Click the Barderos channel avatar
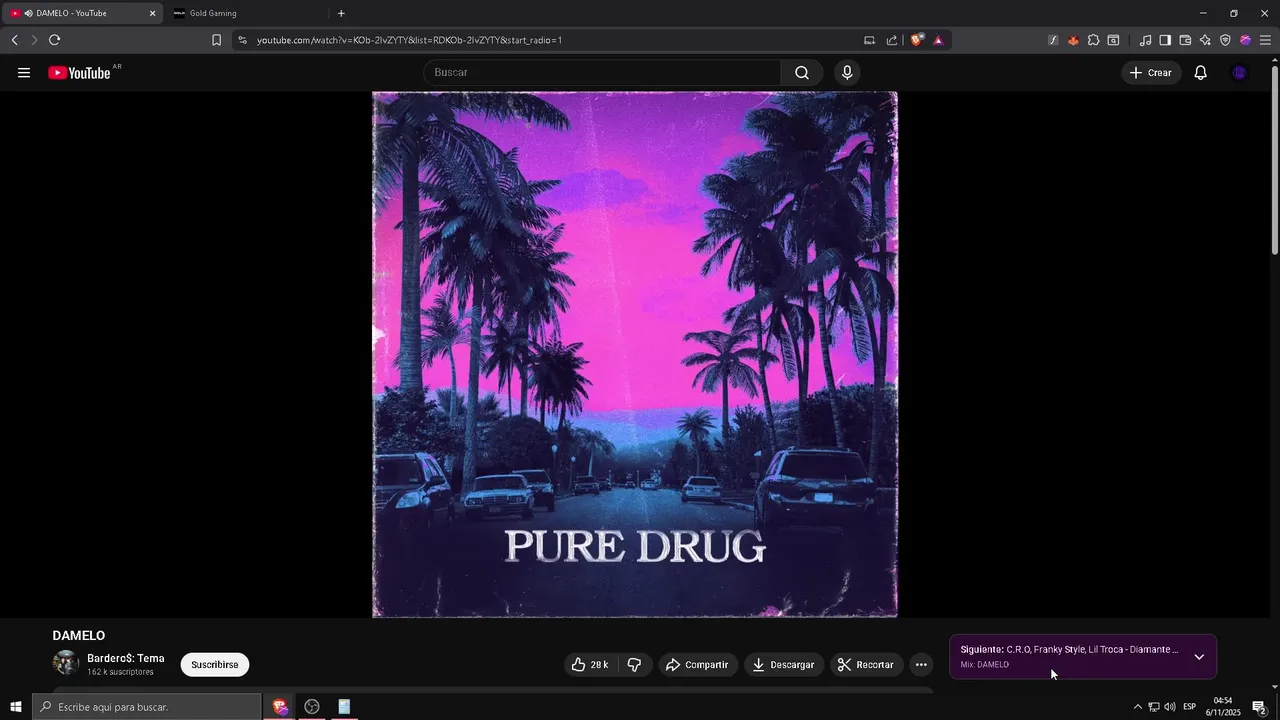1280x720 pixels. (66, 664)
